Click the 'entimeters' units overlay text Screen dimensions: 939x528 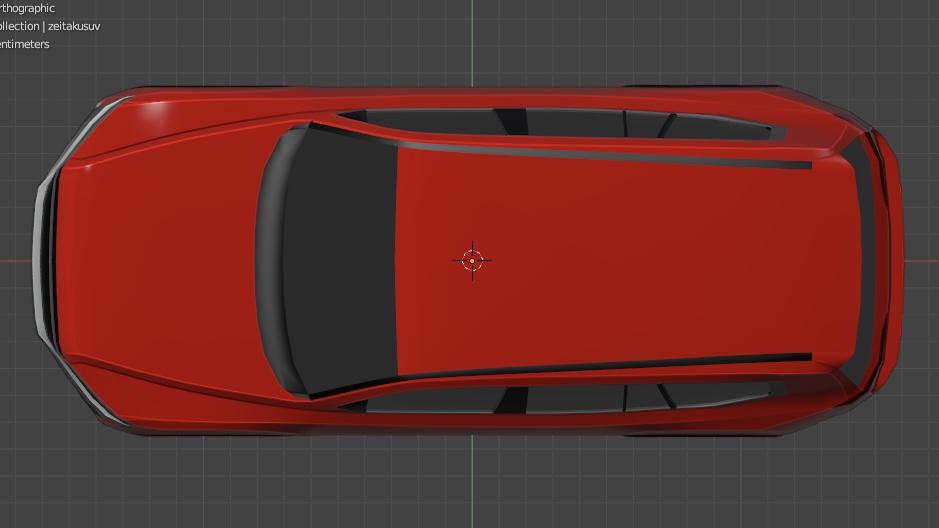click(25, 44)
